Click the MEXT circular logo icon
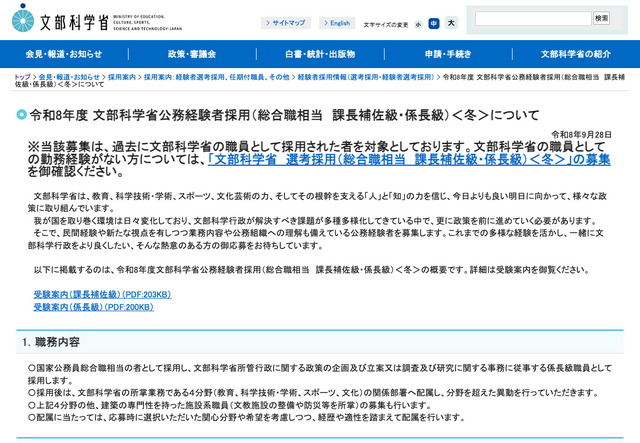 coord(23,18)
